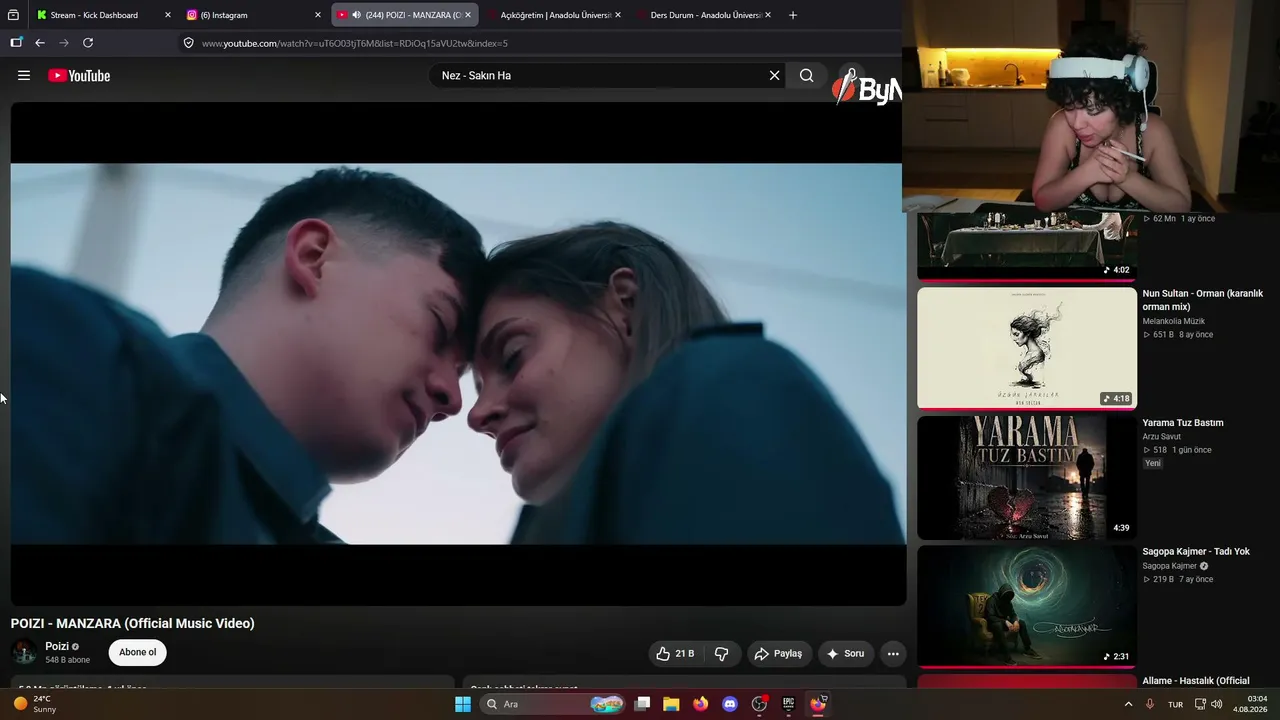
Task: Open the Poizi channel avatar
Action: click(24, 653)
